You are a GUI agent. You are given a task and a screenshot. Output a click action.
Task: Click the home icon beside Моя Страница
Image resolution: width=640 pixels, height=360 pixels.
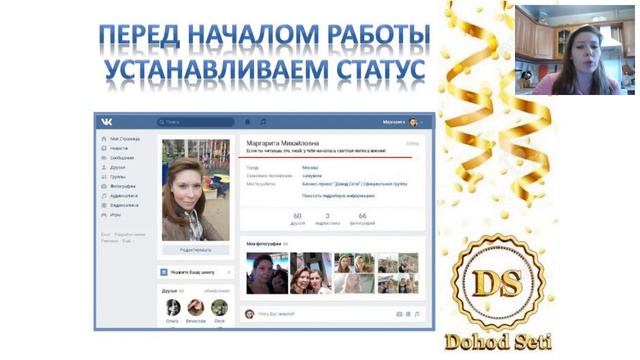(x=104, y=139)
